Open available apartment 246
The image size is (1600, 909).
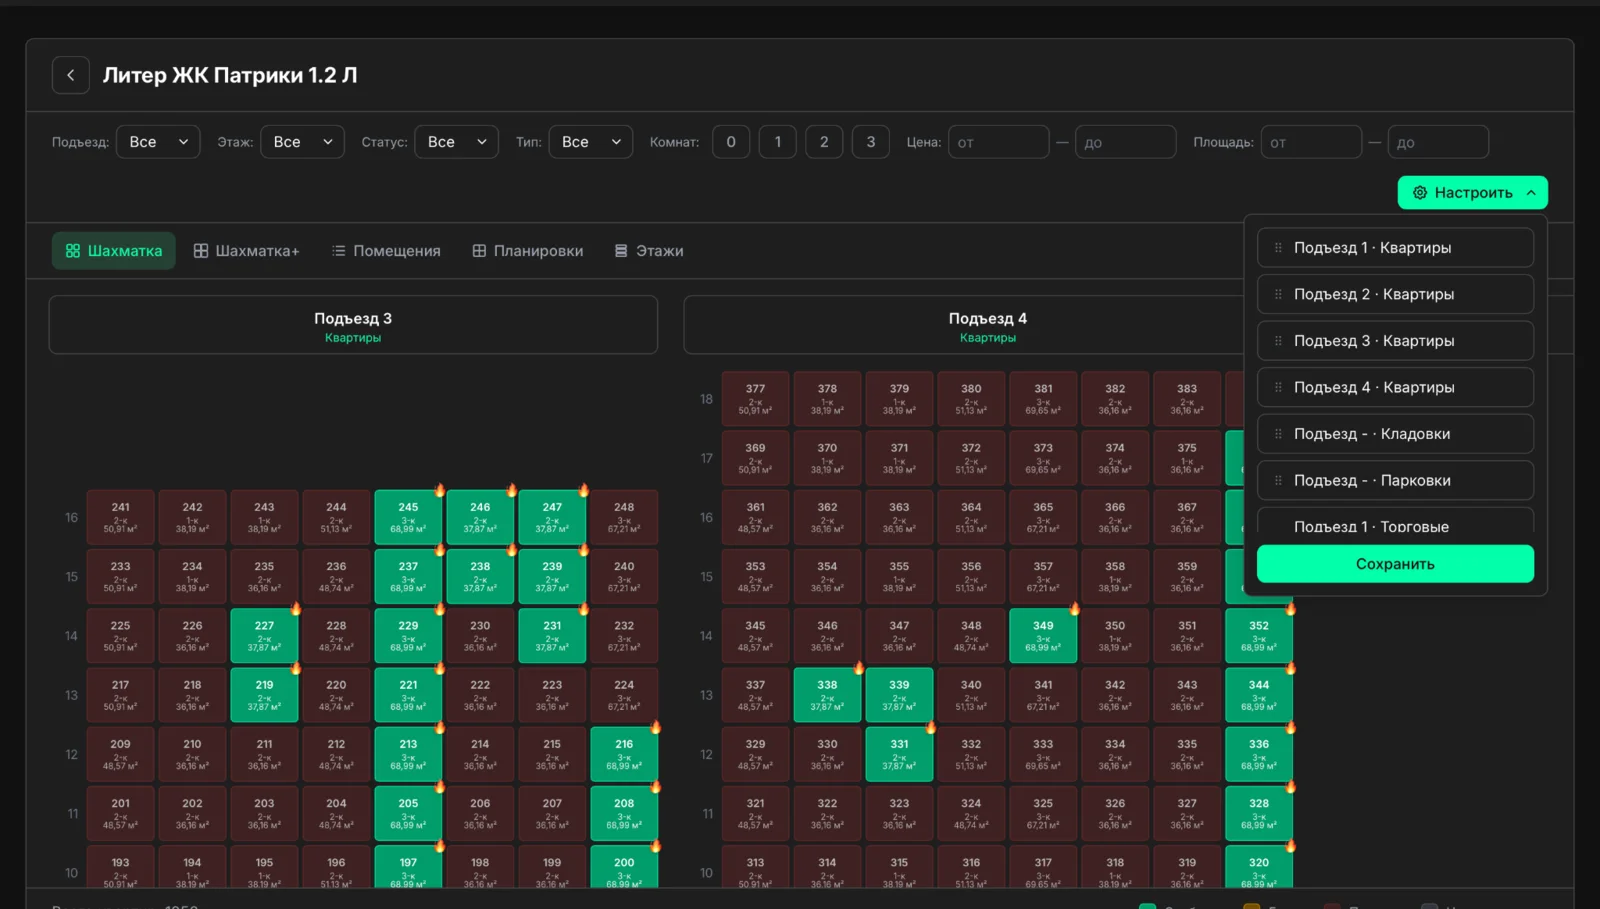coord(480,517)
